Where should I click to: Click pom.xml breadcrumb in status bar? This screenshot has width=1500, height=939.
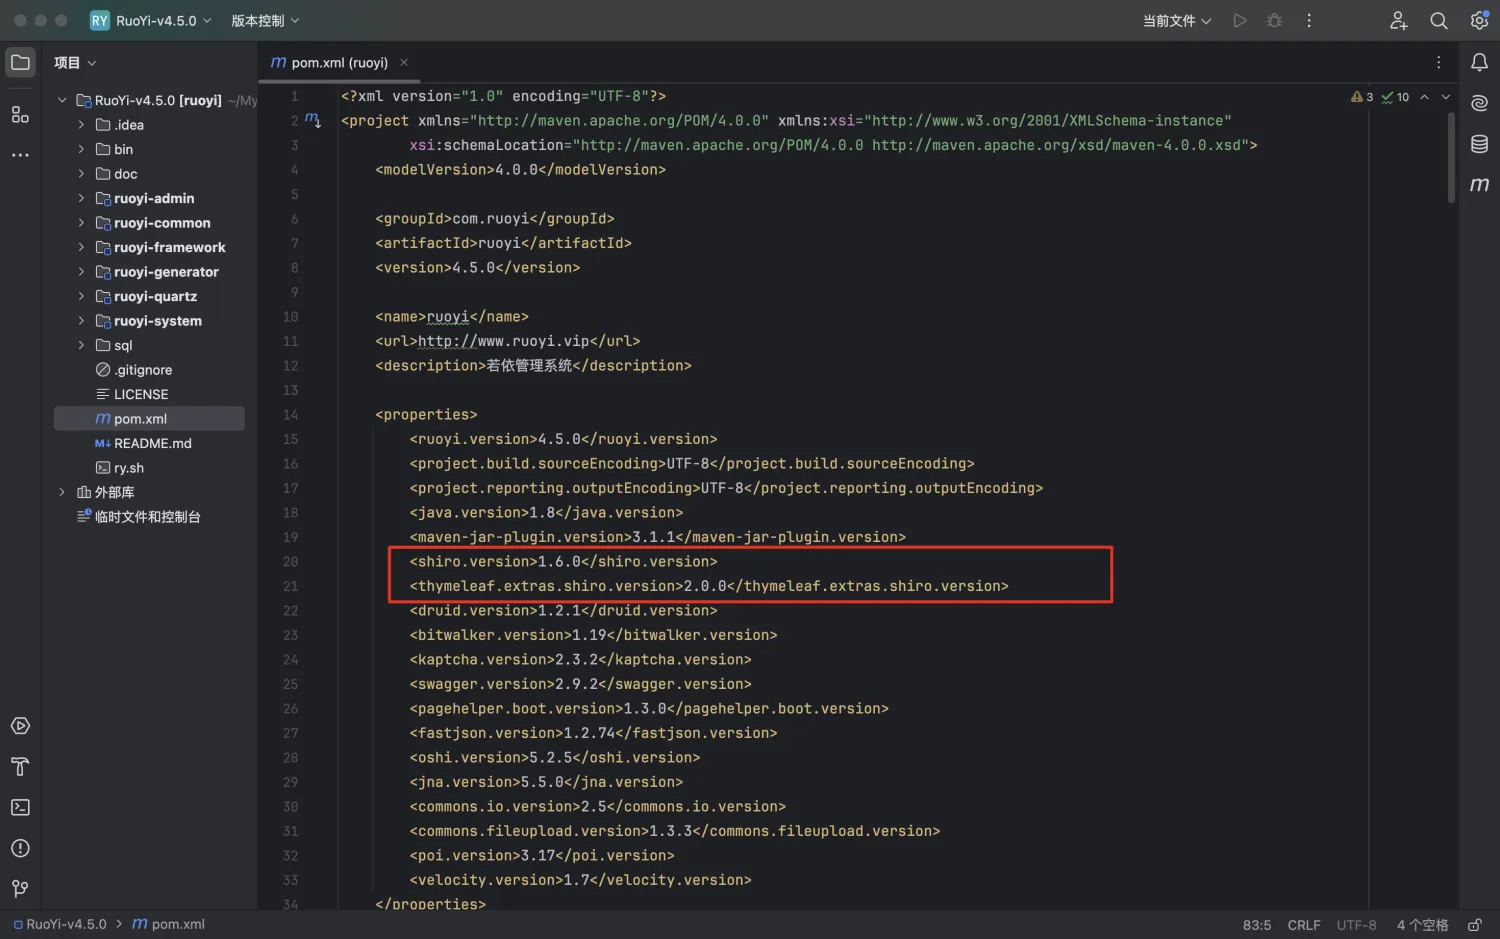pos(168,924)
